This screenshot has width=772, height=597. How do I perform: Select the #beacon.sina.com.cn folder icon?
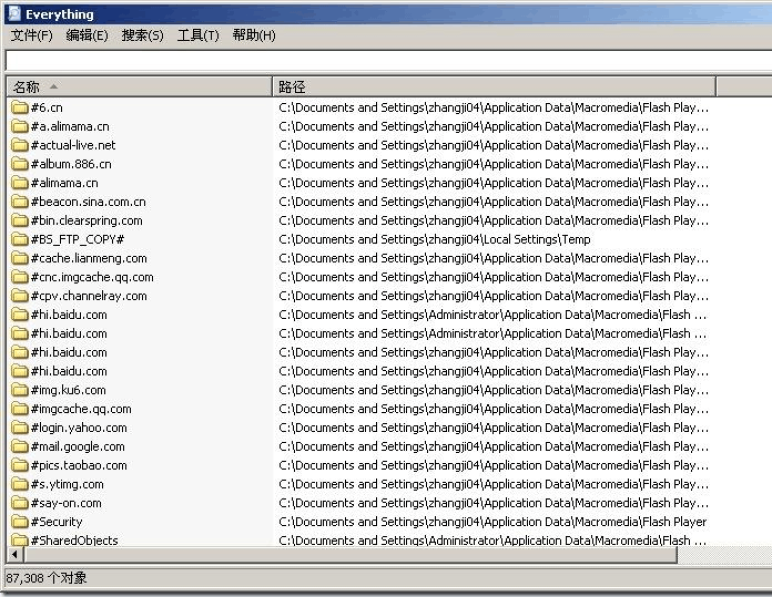20,202
